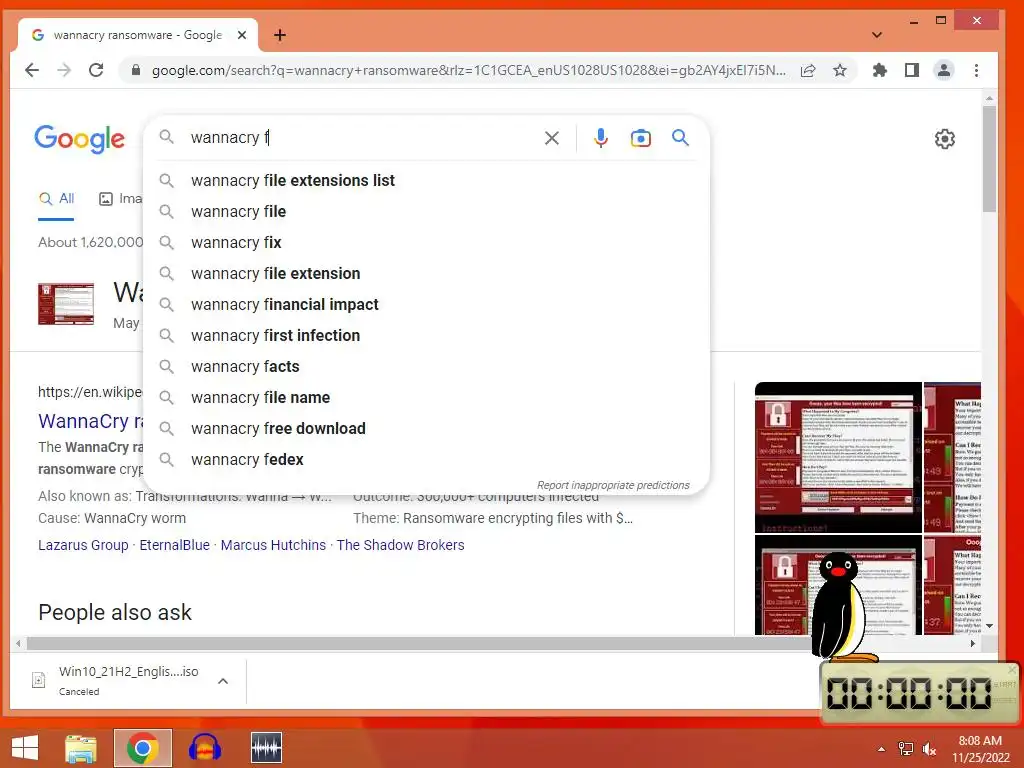Click the horizontal scroll right arrow
This screenshot has width=1024, height=768.
pos(973,644)
